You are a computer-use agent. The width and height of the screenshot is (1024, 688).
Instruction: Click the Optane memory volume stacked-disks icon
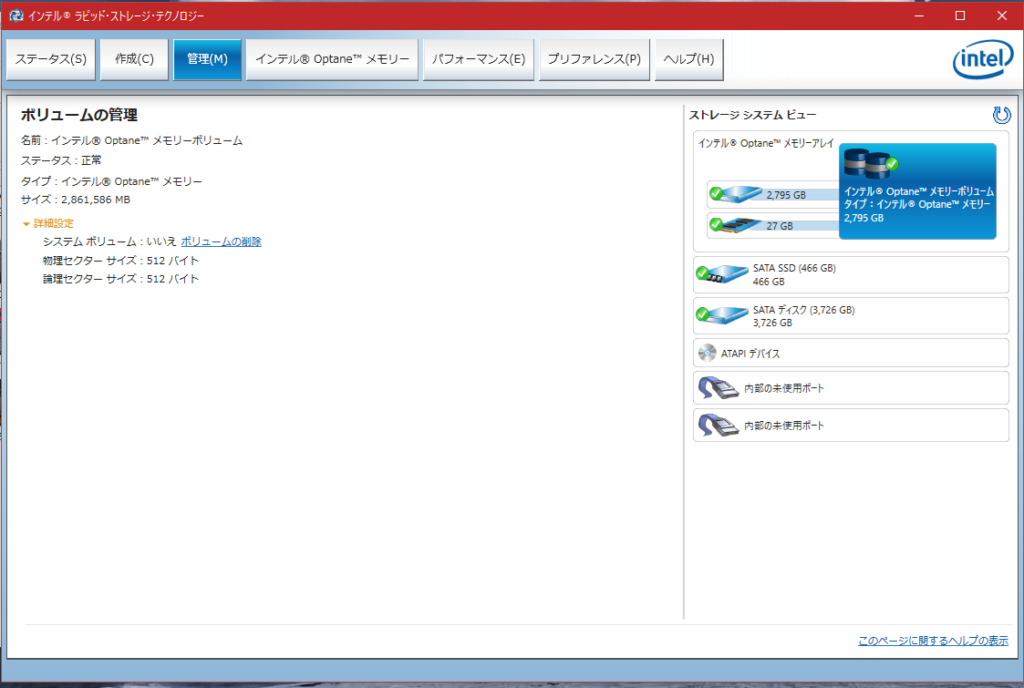pos(870,163)
